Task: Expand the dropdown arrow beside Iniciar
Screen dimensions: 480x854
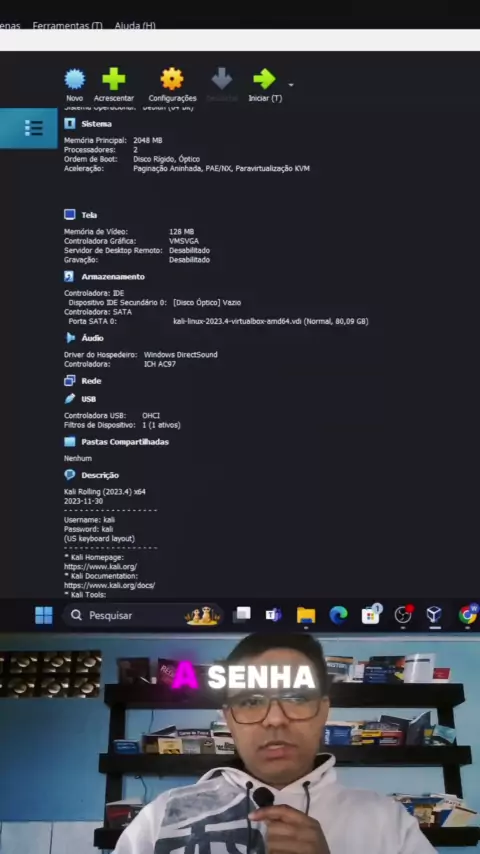Action: pyautogui.click(x=290, y=86)
